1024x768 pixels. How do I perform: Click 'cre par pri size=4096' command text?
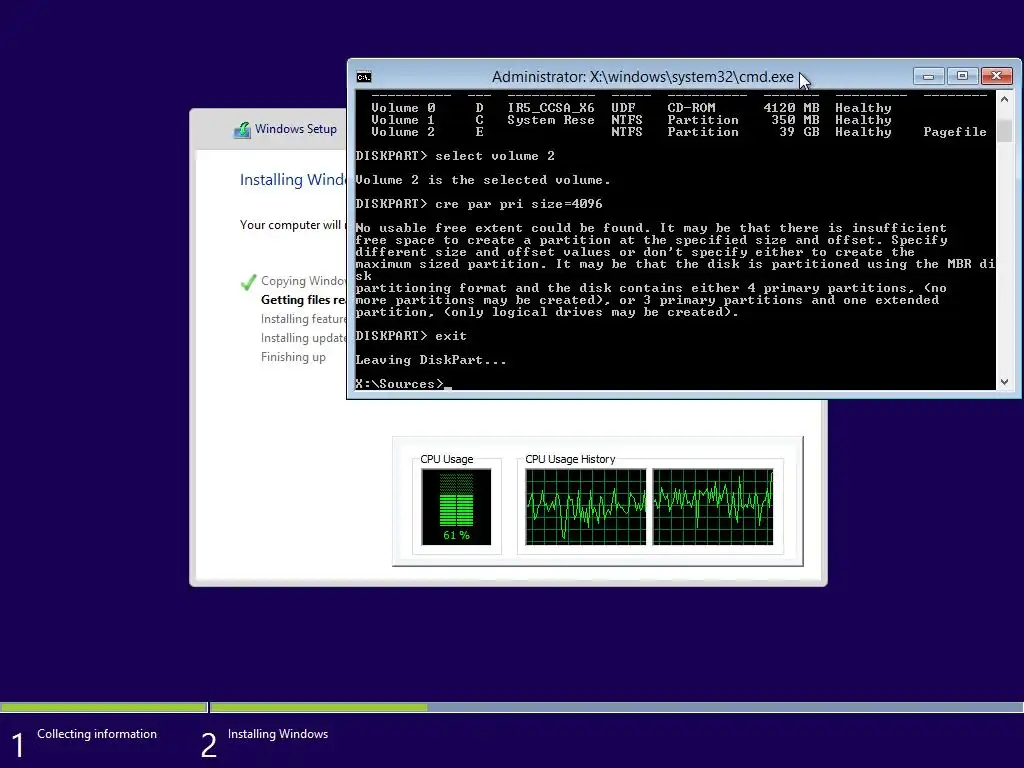(x=519, y=204)
